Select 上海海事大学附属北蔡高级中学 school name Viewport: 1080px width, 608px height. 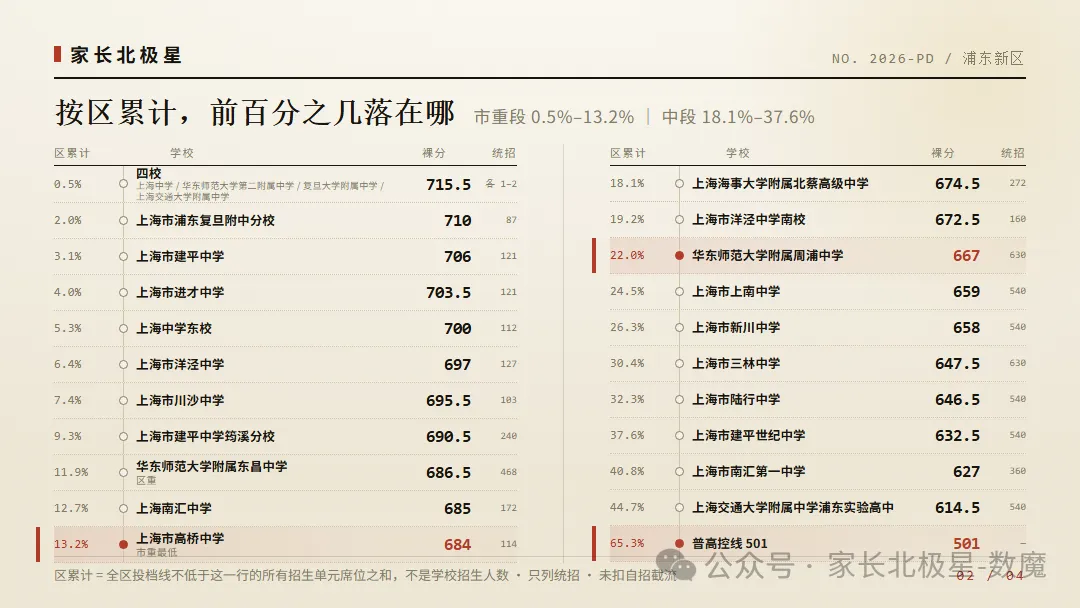coord(780,184)
